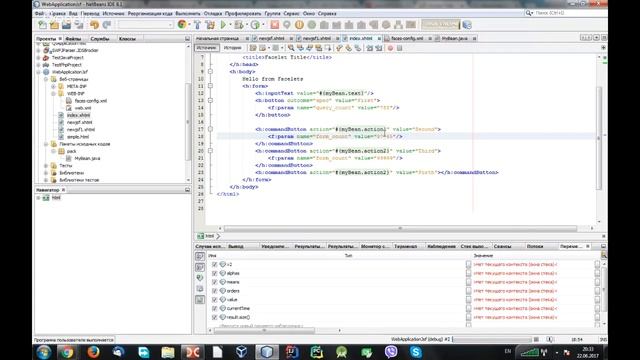
Task: Select faces-config.xml in the project tree
Action: click(x=91, y=101)
